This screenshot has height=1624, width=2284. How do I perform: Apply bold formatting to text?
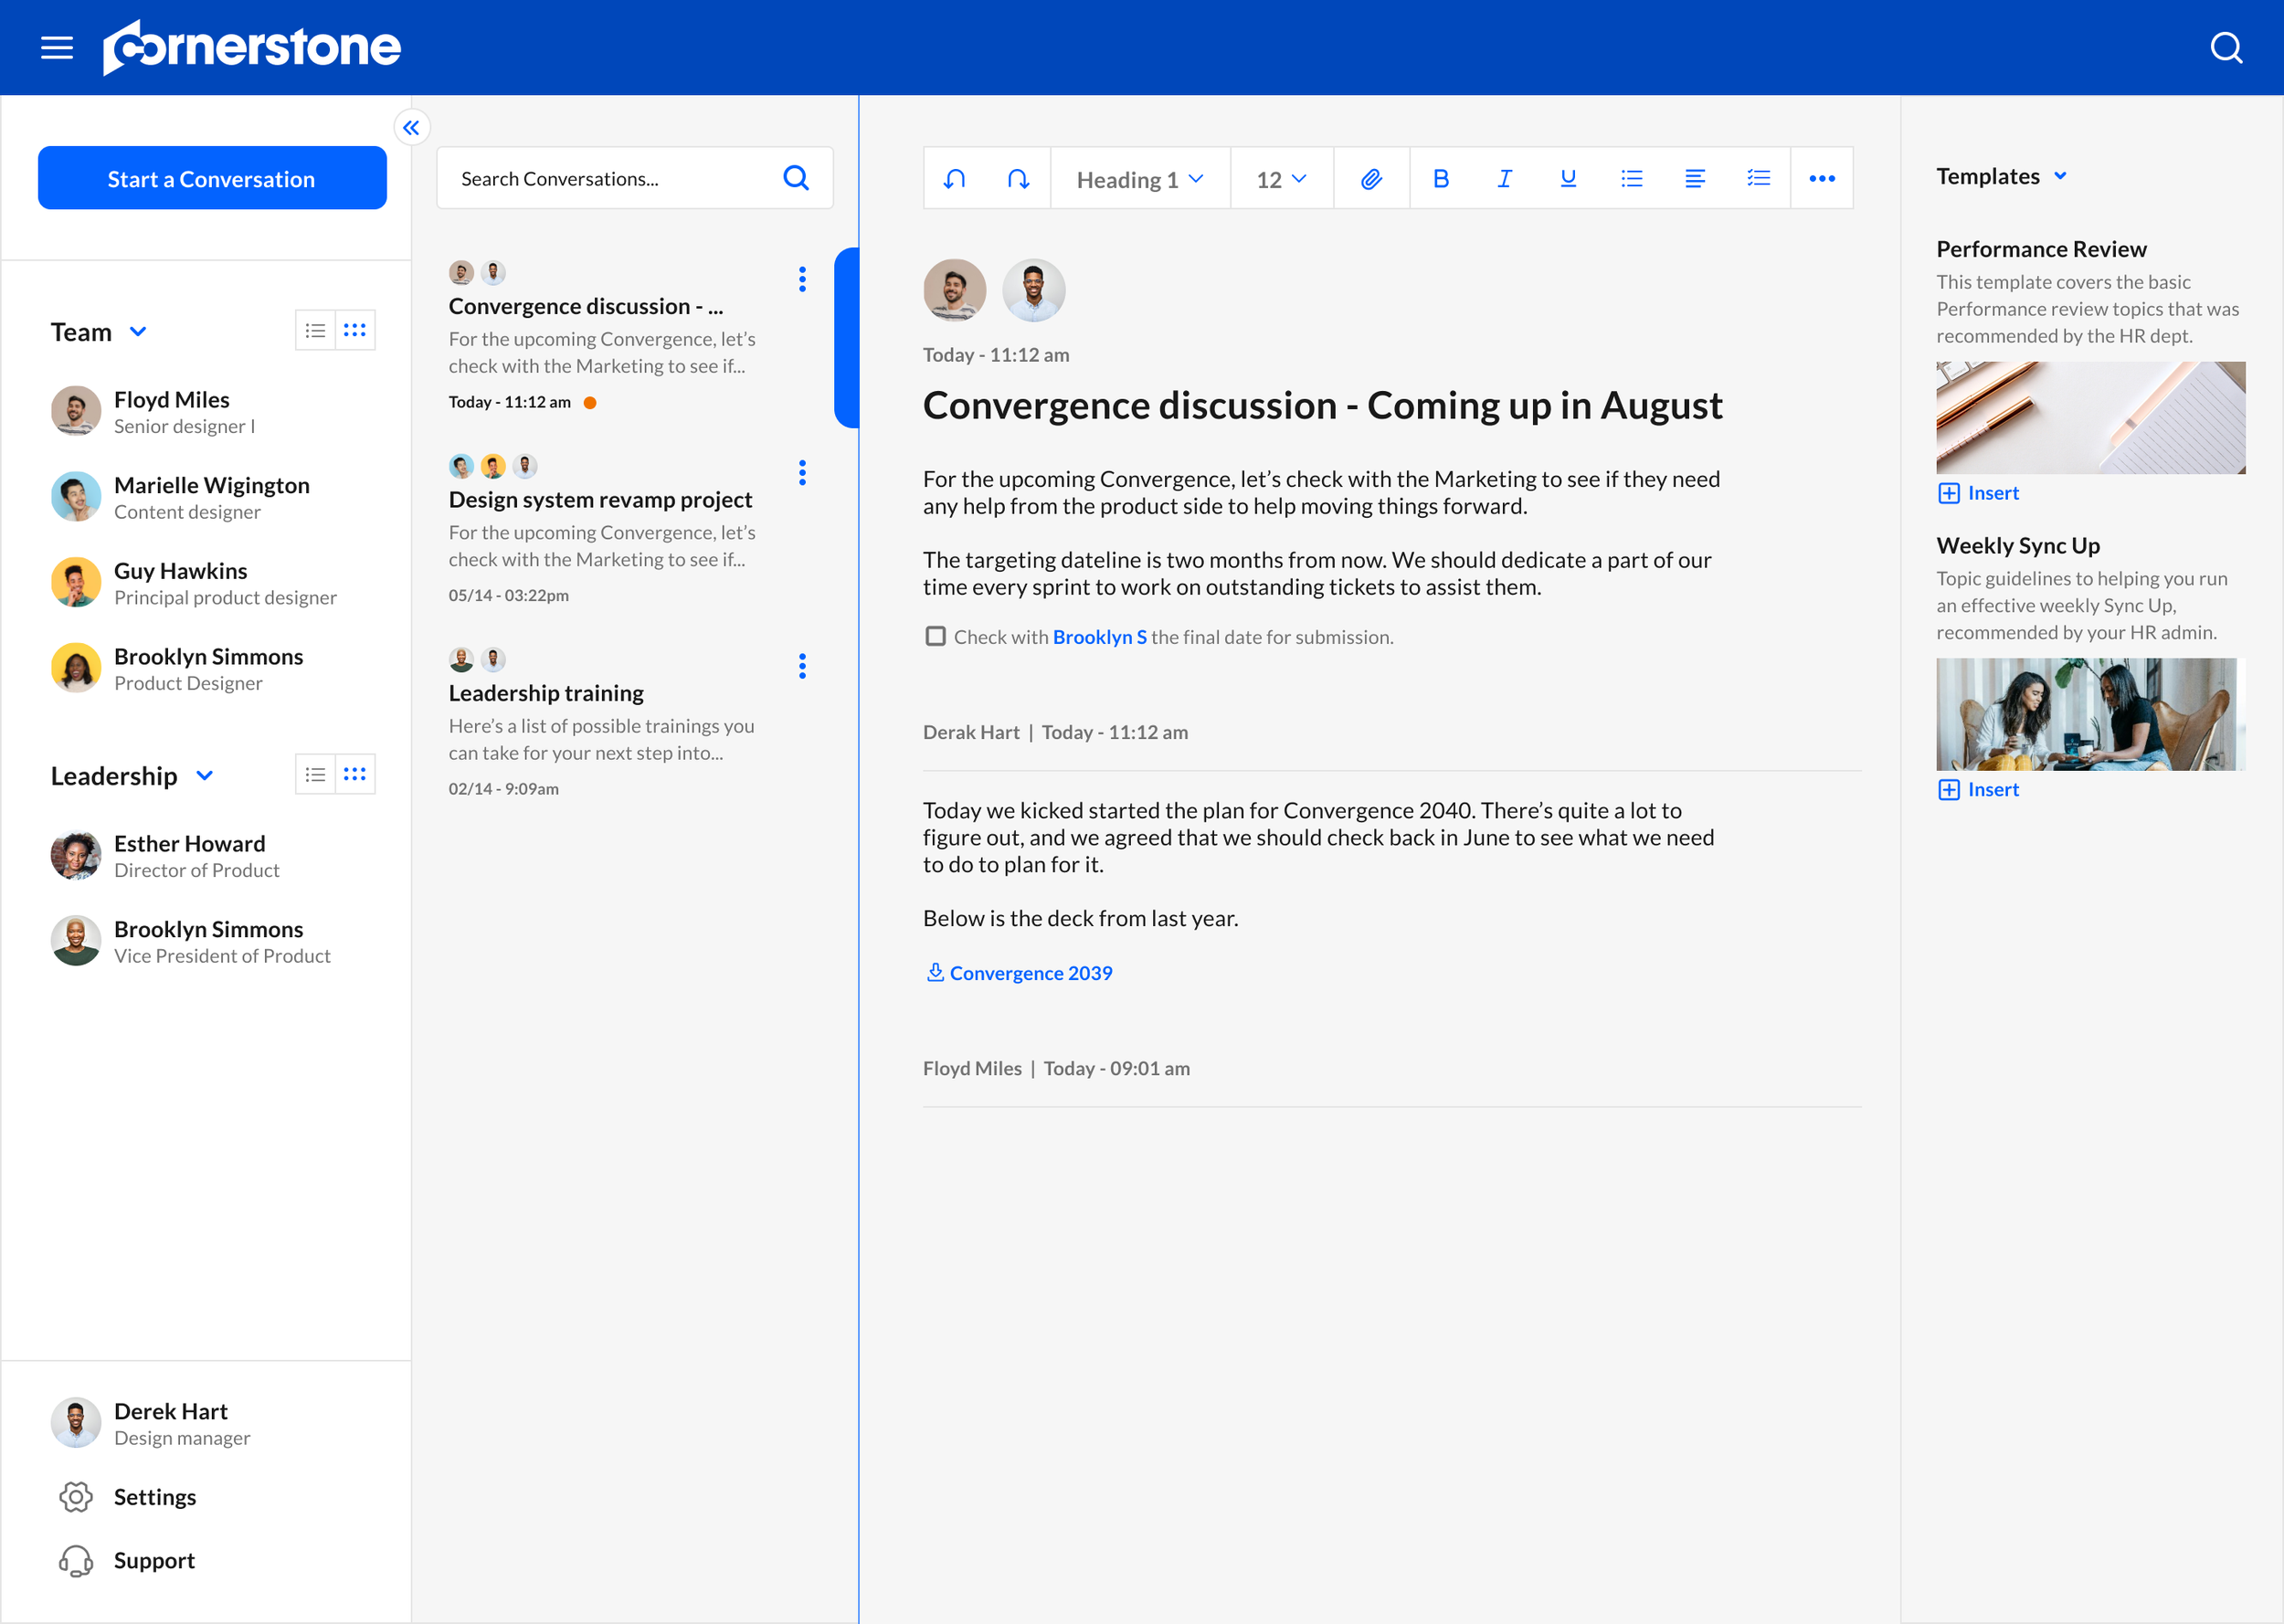click(x=1441, y=178)
